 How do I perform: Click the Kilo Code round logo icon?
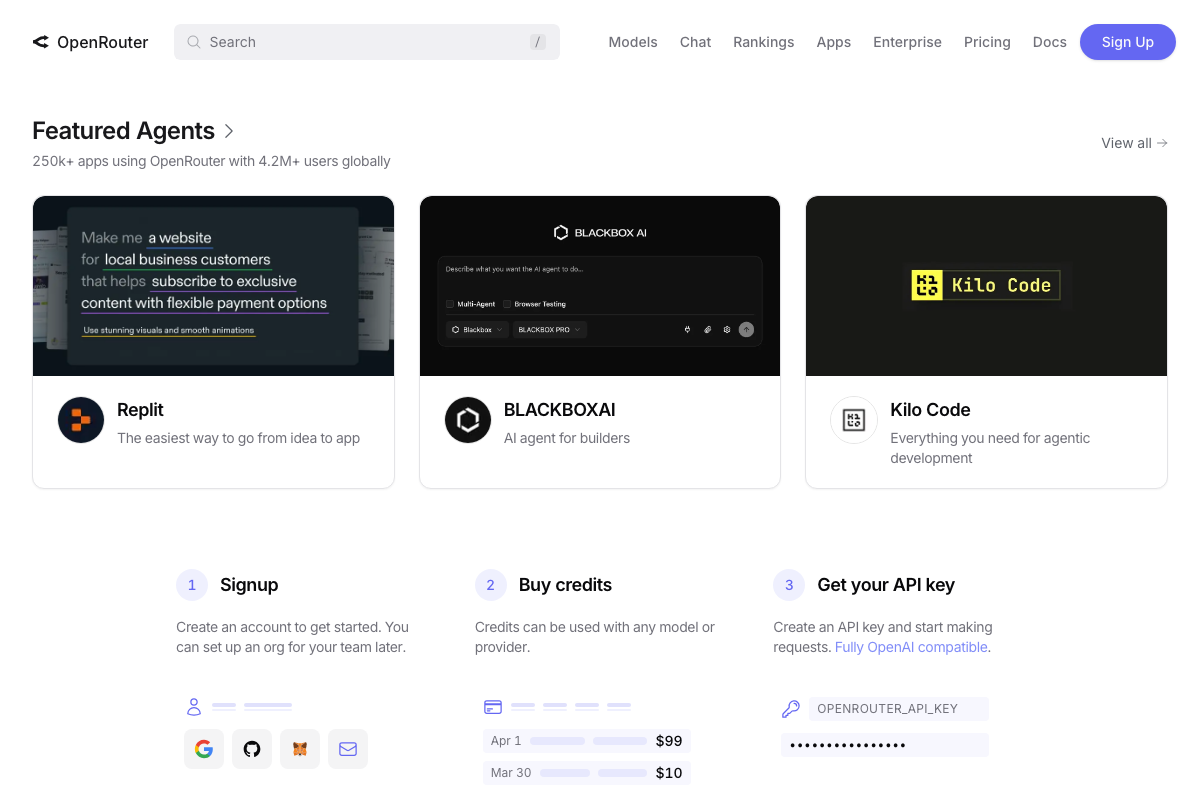tap(854, 420)
